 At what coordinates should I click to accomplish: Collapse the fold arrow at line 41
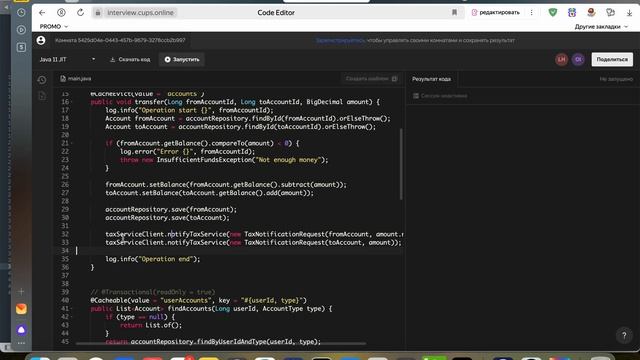[72, 309]
